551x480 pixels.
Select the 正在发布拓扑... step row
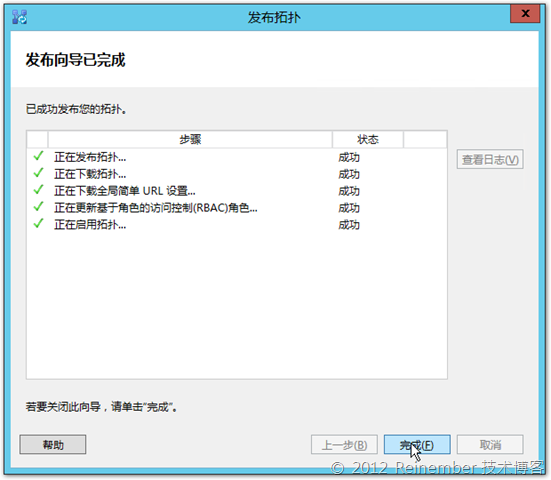(236, 157)
